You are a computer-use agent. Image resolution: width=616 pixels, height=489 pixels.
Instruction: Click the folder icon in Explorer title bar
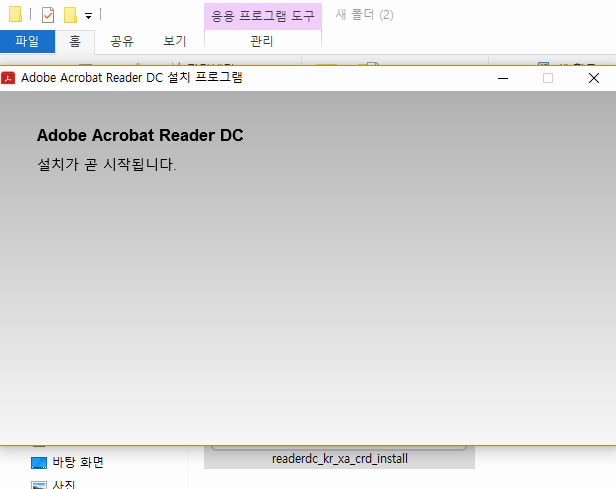(15, 14)
